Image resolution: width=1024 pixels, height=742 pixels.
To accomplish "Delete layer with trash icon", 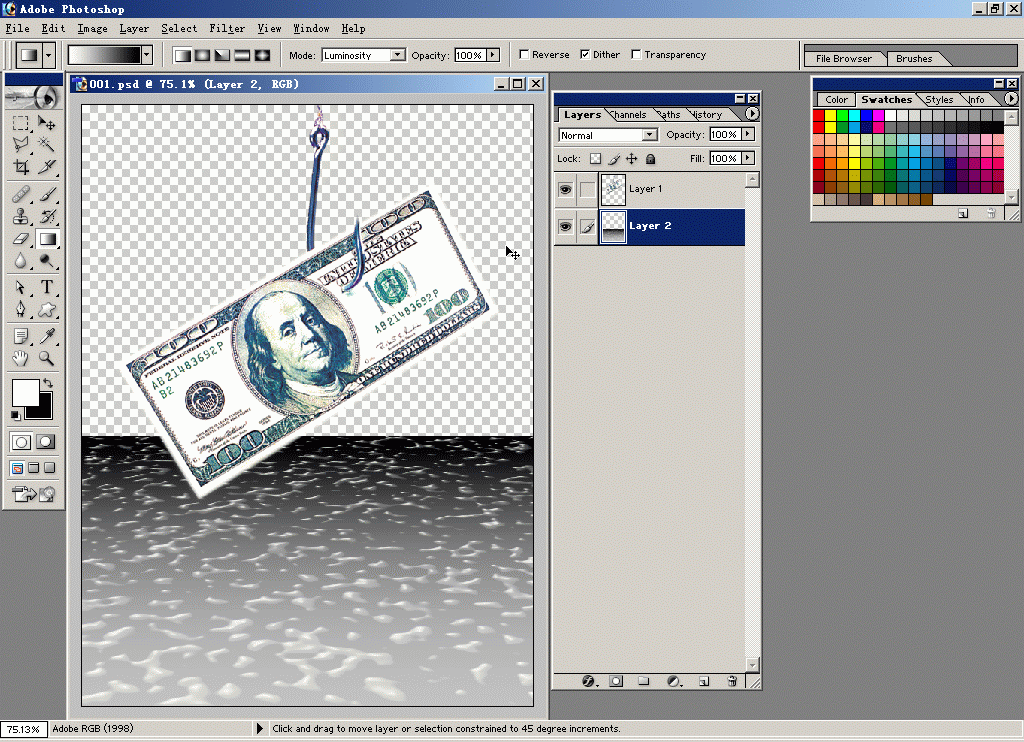I will pos(732,681).
